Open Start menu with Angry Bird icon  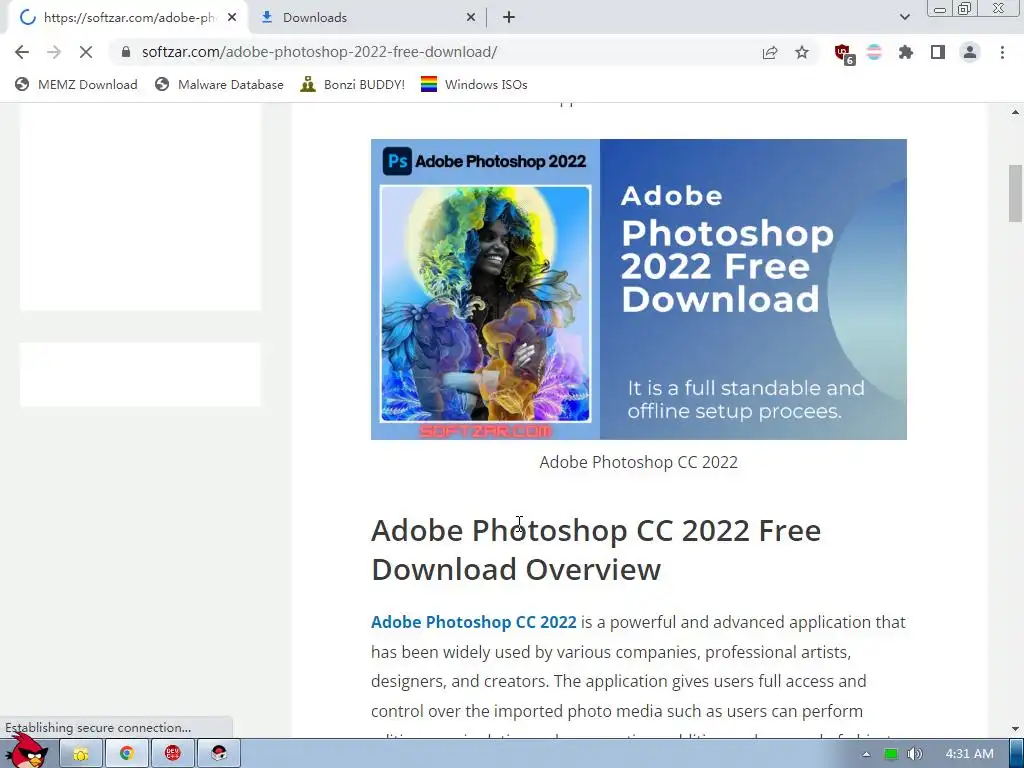(26, 751)
